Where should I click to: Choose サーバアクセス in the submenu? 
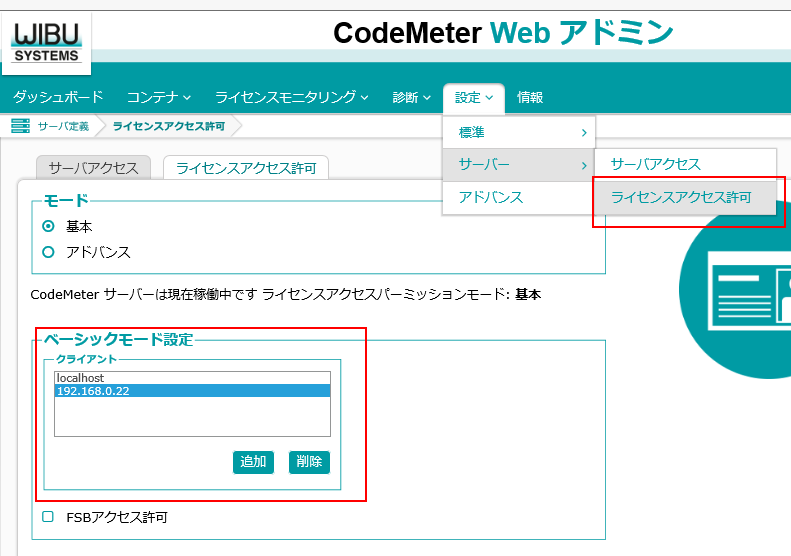(685, 164)
